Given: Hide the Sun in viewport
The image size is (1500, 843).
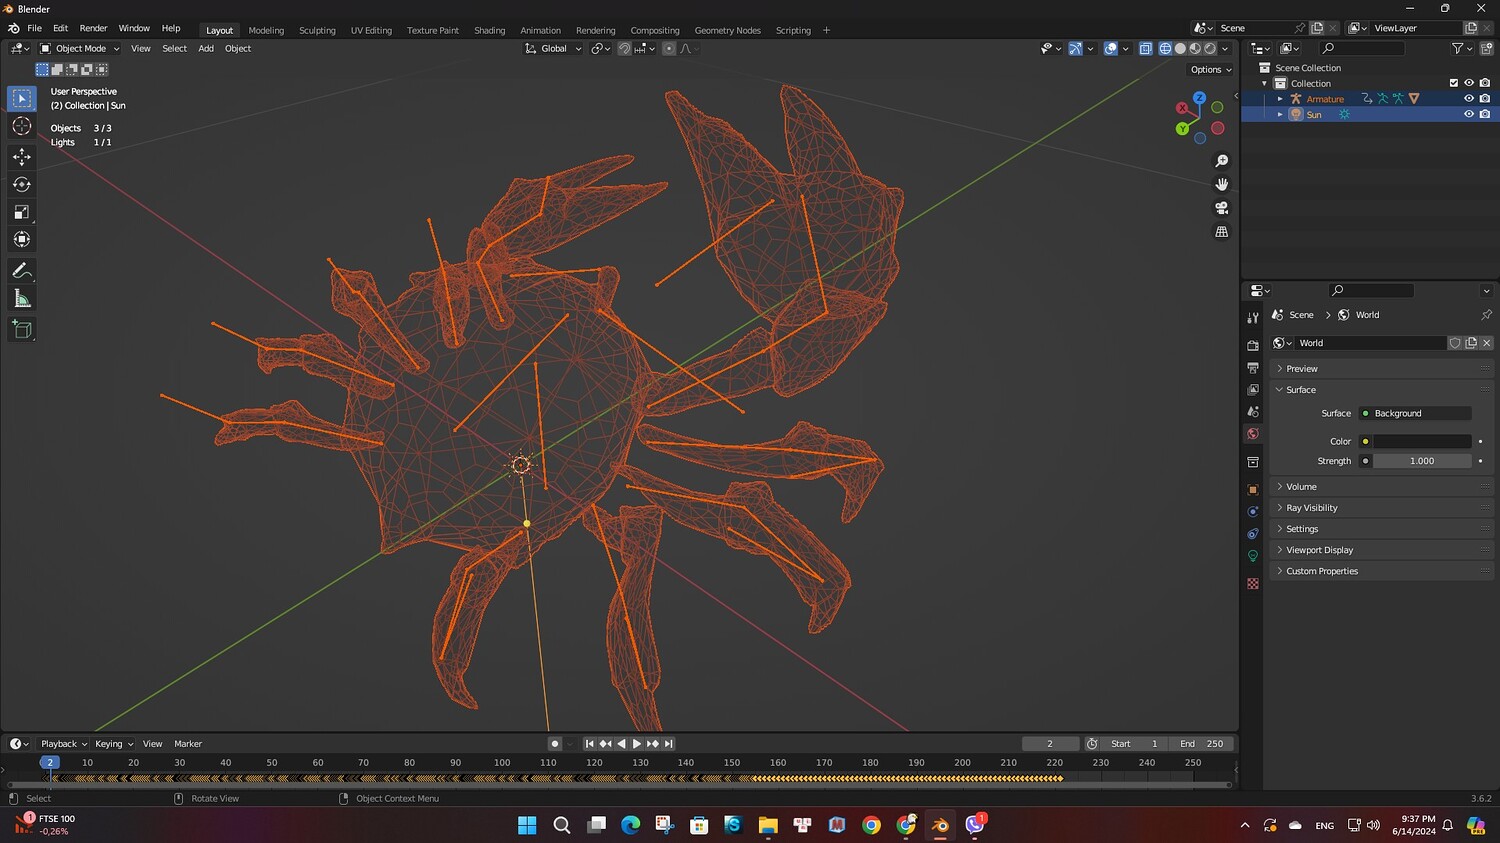Looking at the screenshot, I should click(x=1469, y=114).
